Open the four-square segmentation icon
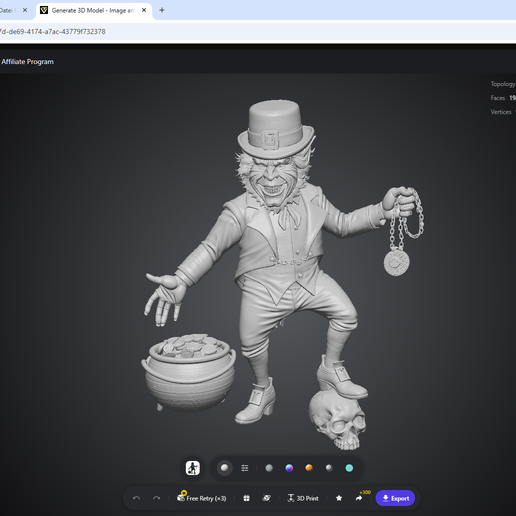The height and width of the screenshot is (516, 516). [x=246, y=498]
